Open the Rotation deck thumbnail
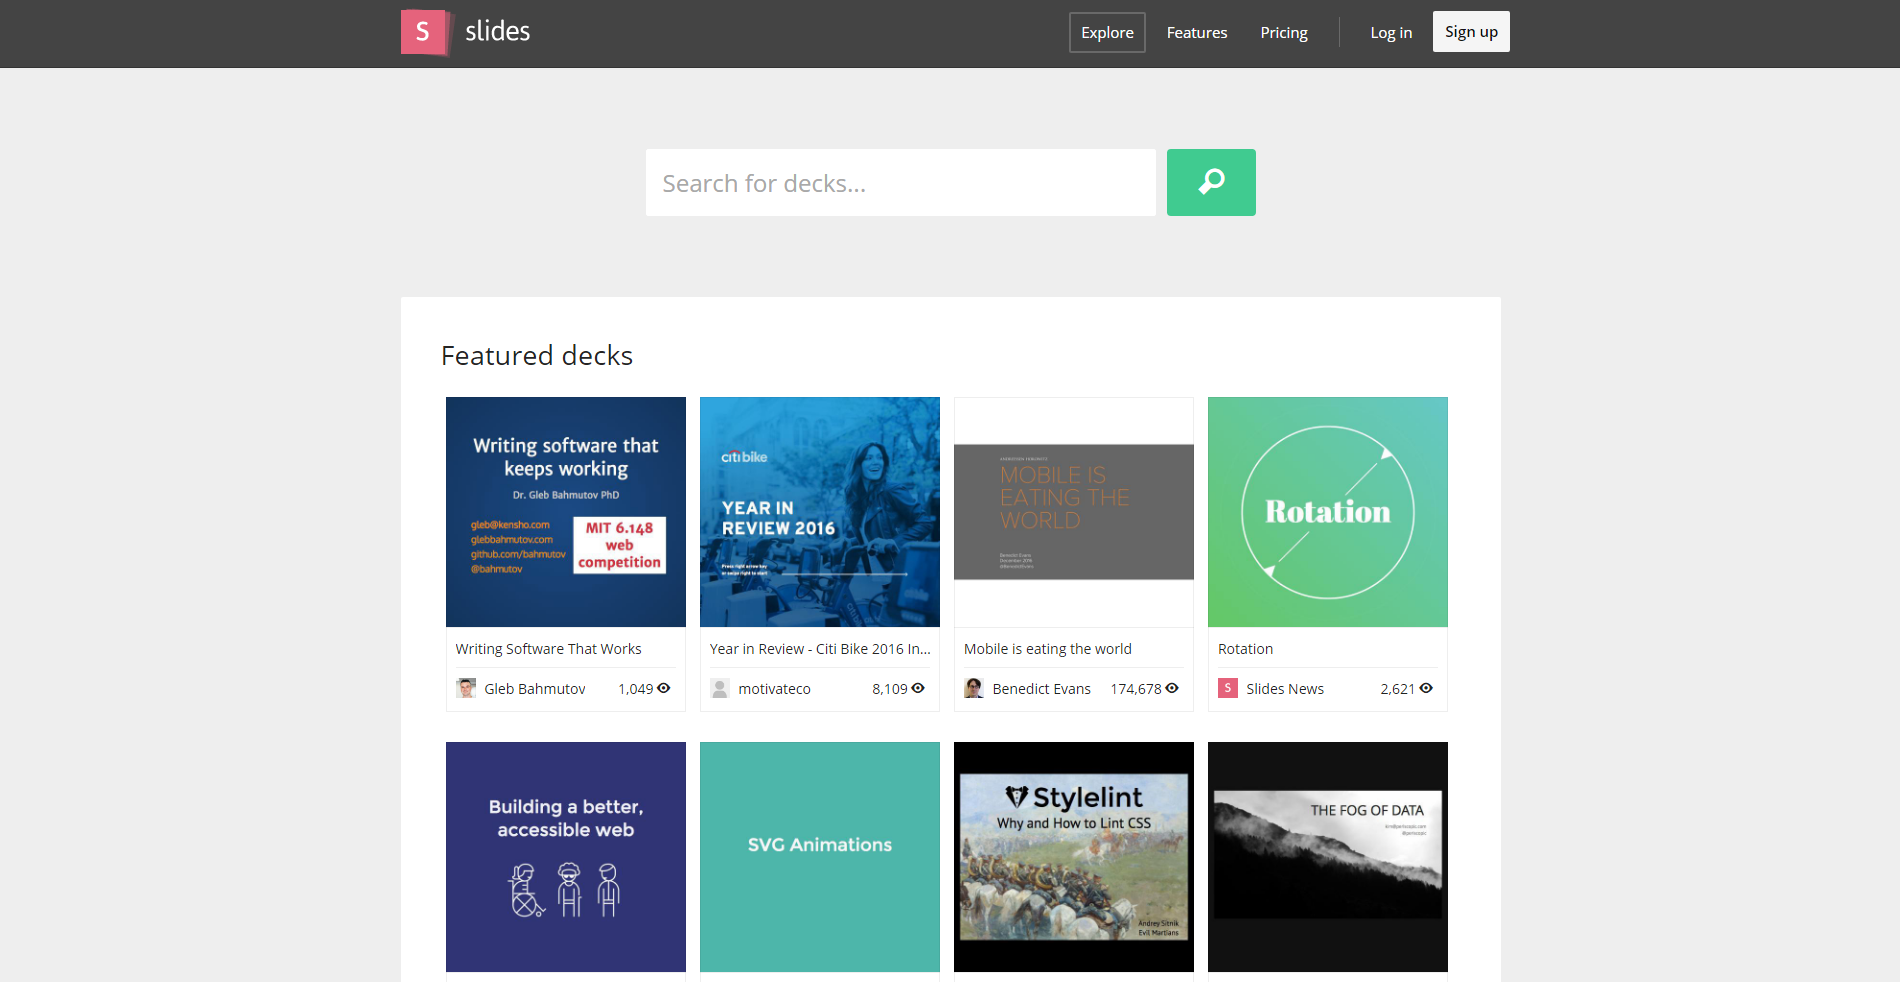1900x982 pixels. (1327, 512)
